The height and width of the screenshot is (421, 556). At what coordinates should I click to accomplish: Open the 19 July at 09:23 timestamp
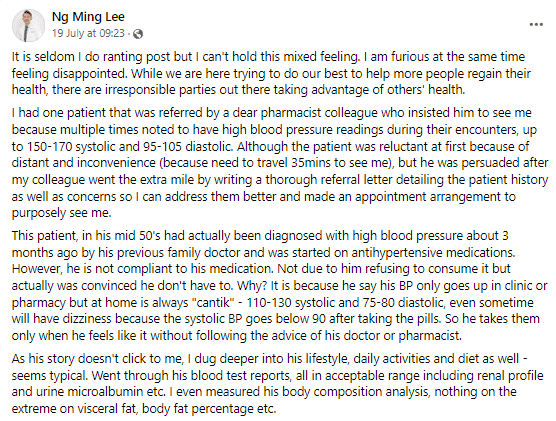pos(88,33)
